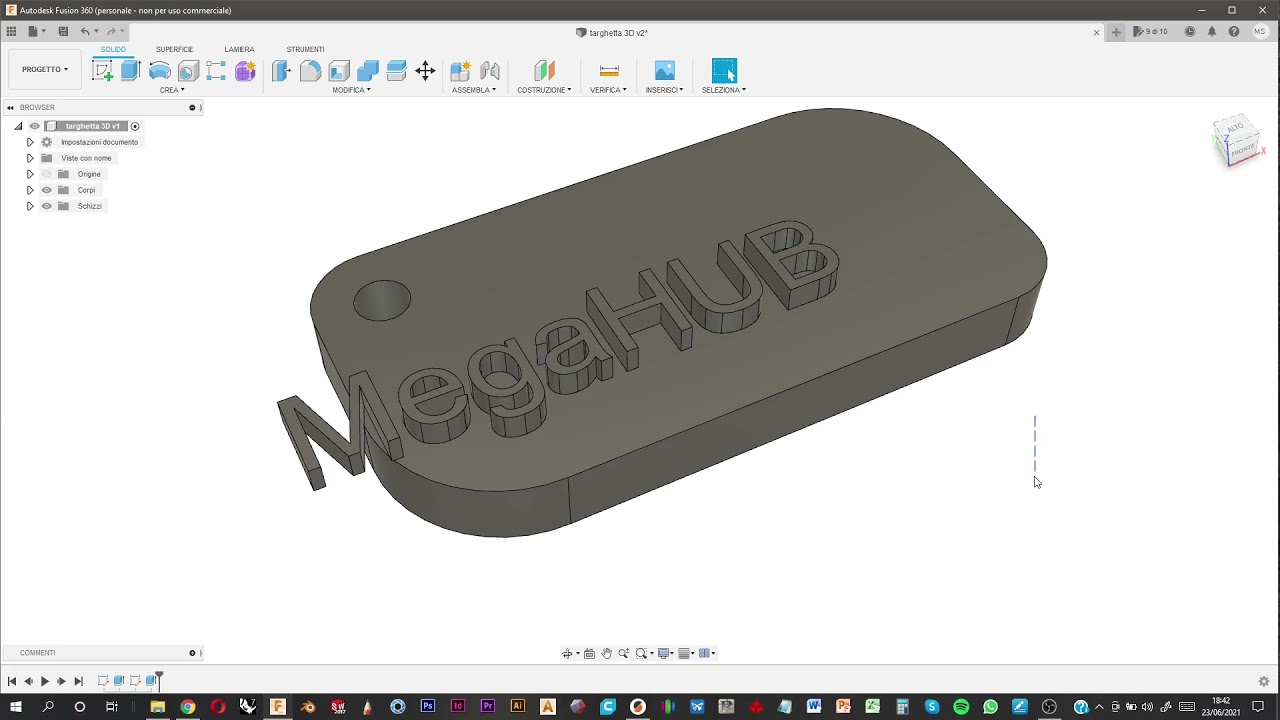The image size is (1280, 720).
Task: Switch to the STRUMENTI tab
Action: (305, 49)
